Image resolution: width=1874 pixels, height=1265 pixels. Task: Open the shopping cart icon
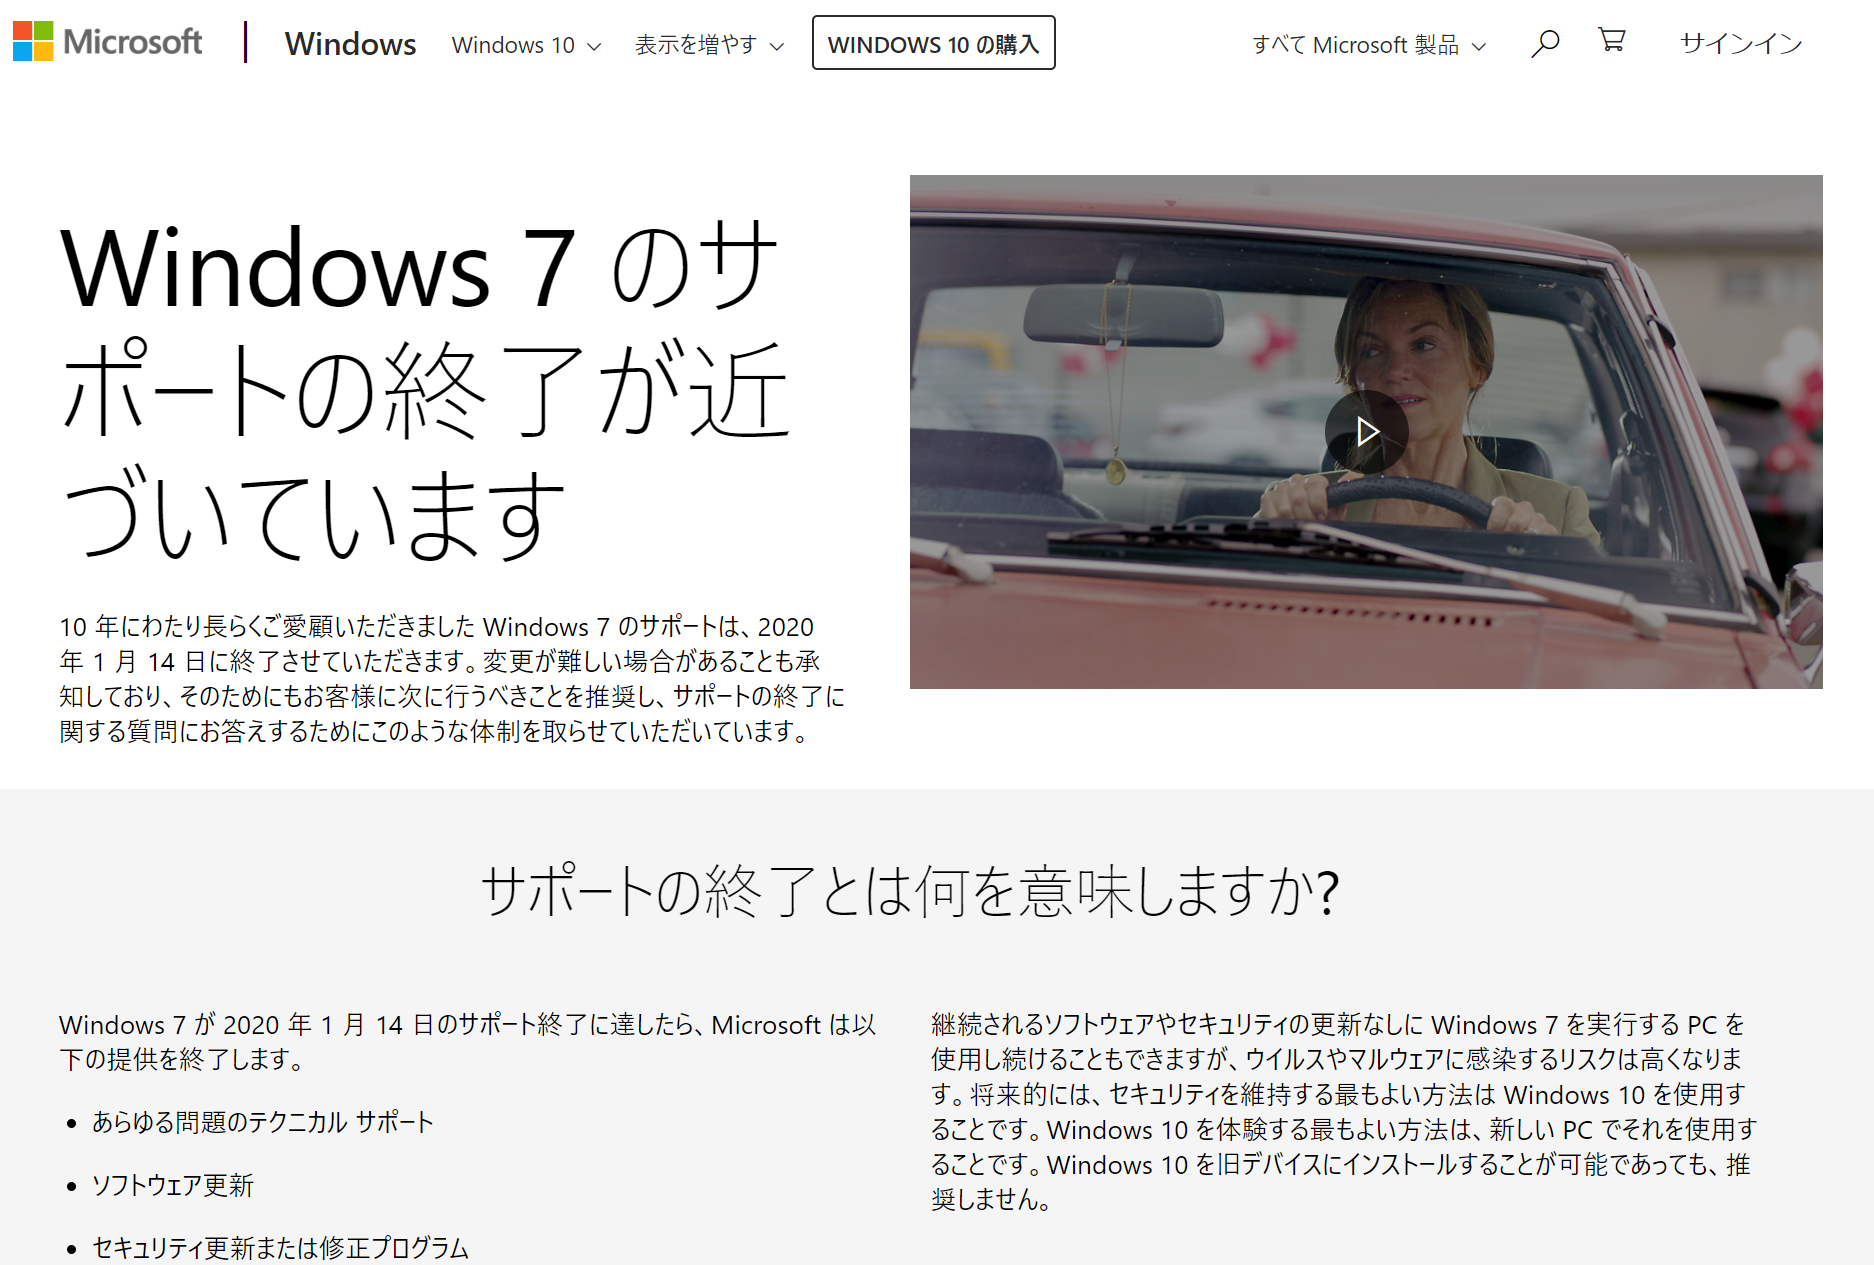[1611, 40]
